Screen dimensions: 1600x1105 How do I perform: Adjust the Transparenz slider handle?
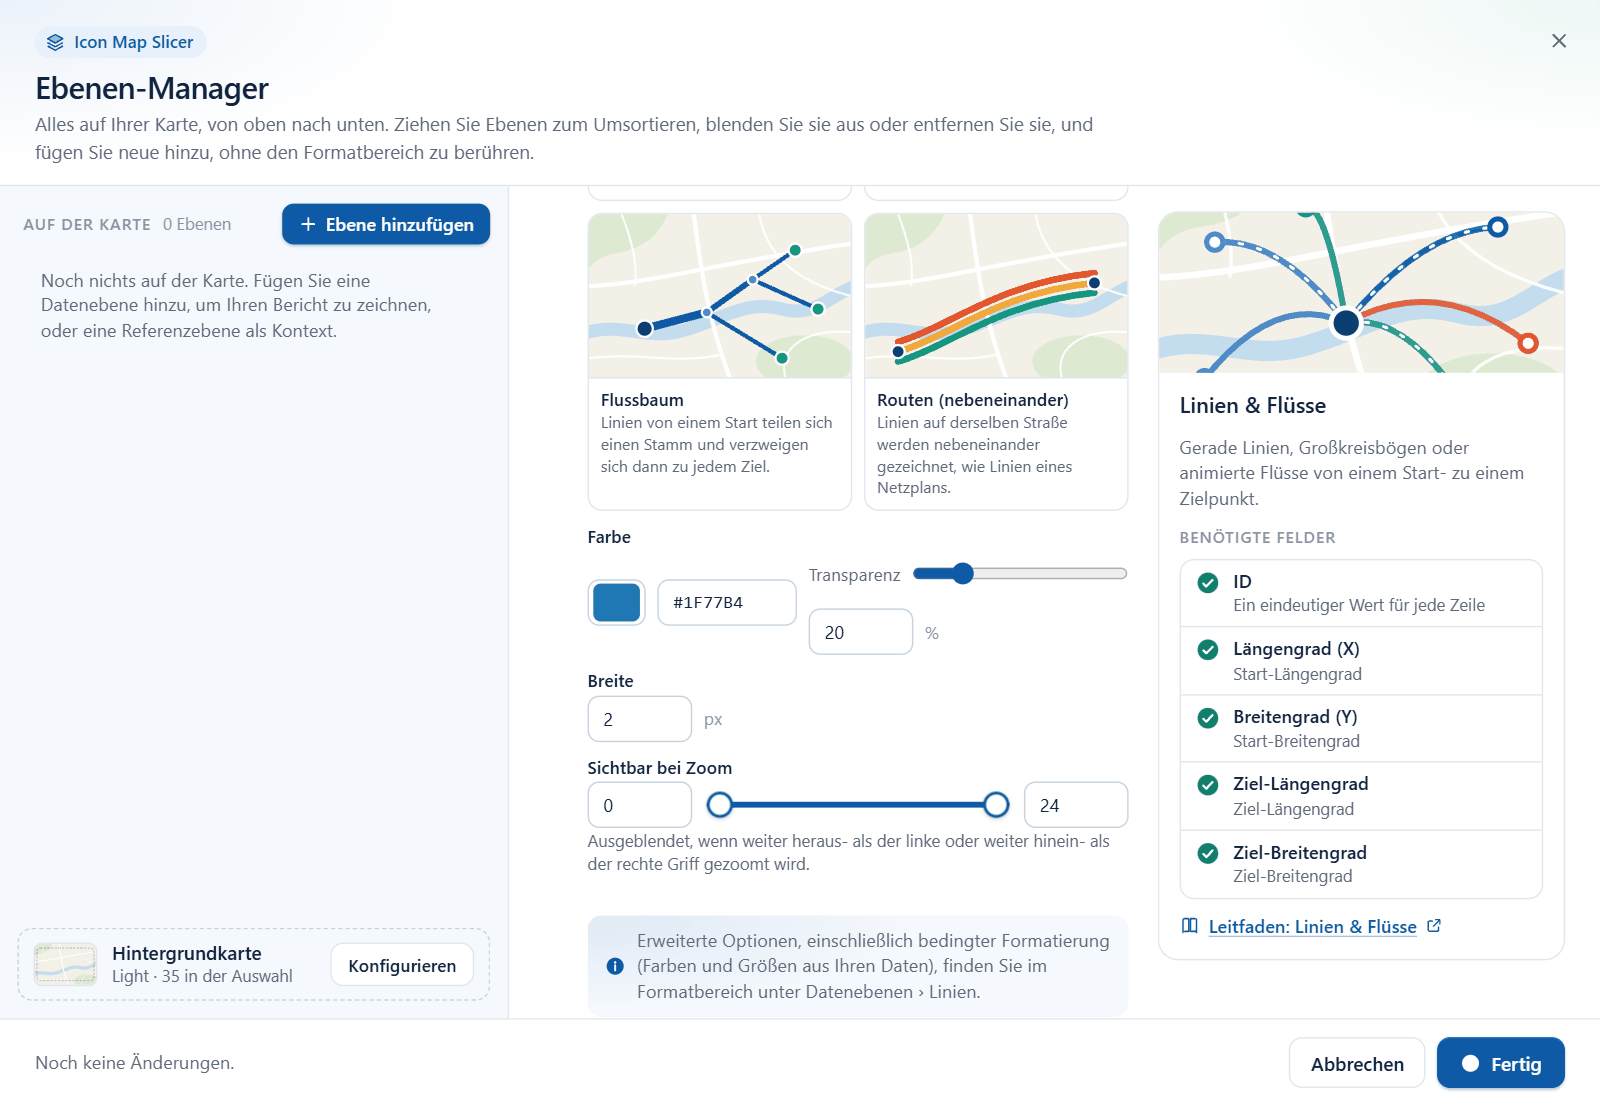pyautogui.click(x=962, y=573)
